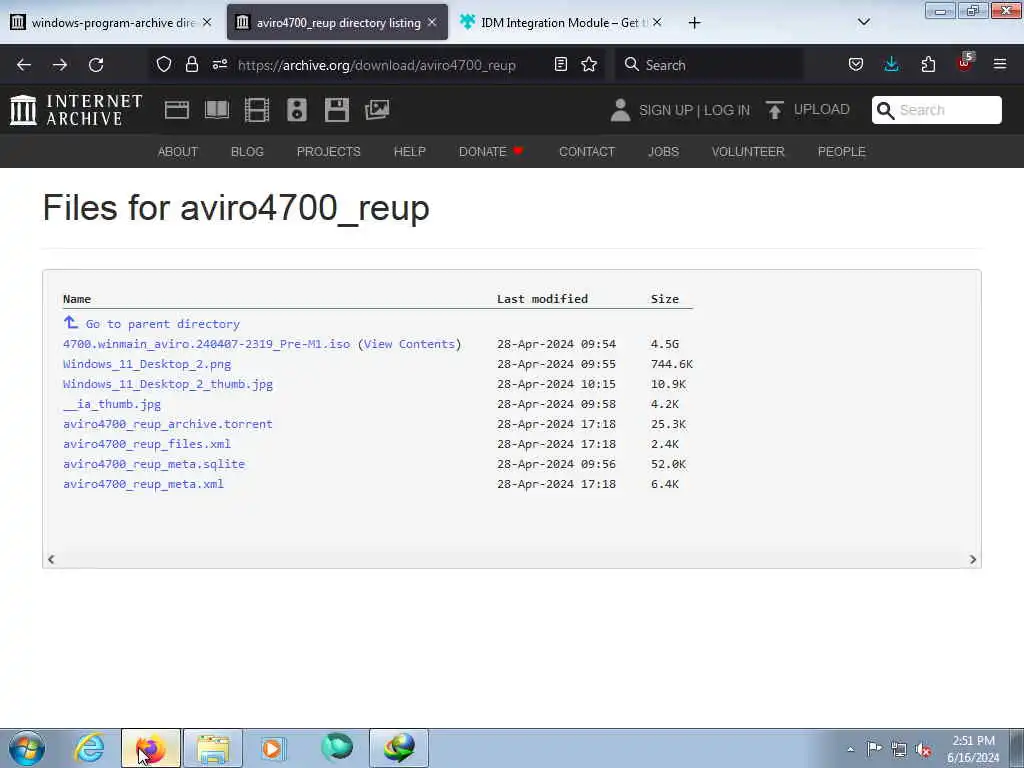Open HELP in the archive nav
The image size is (1024, 768).
click(409, 152)
